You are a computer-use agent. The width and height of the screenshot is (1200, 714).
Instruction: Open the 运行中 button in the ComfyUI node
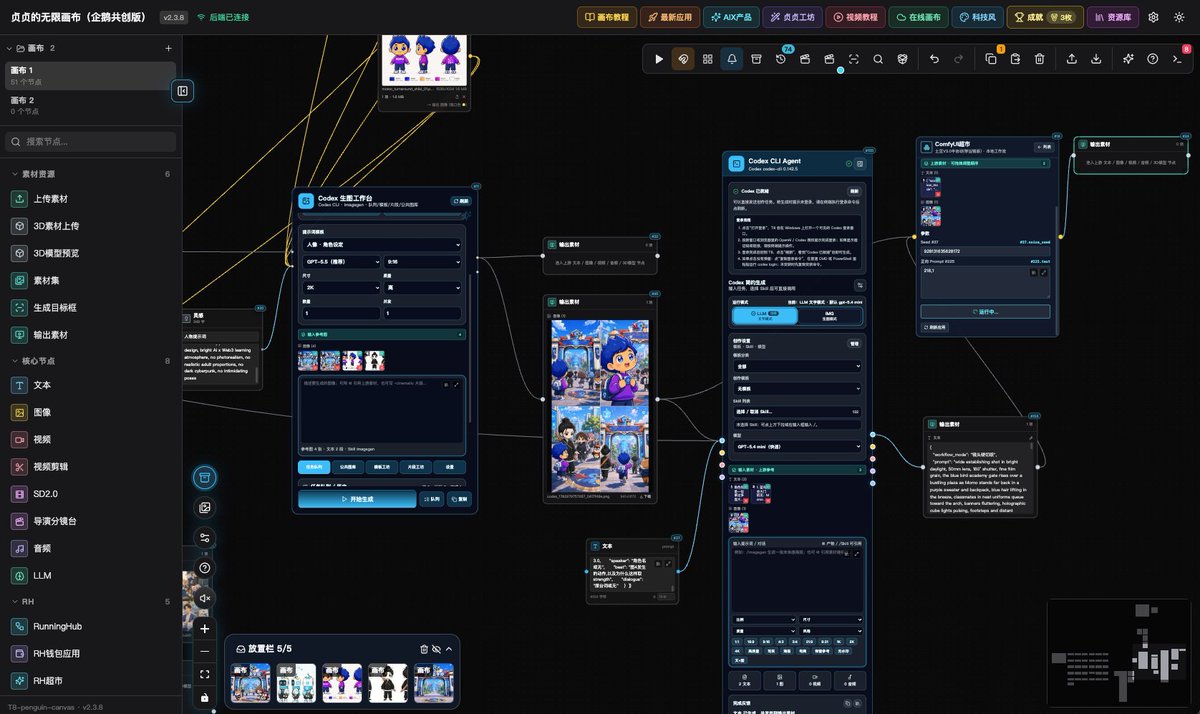(986, 311)
